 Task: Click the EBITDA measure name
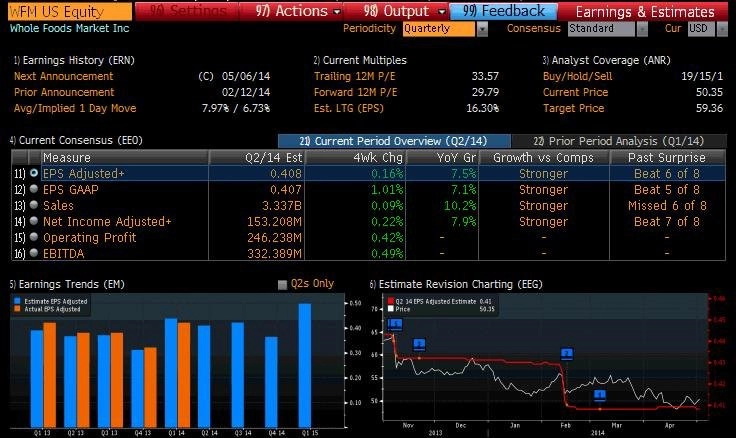tap(63, 254)
